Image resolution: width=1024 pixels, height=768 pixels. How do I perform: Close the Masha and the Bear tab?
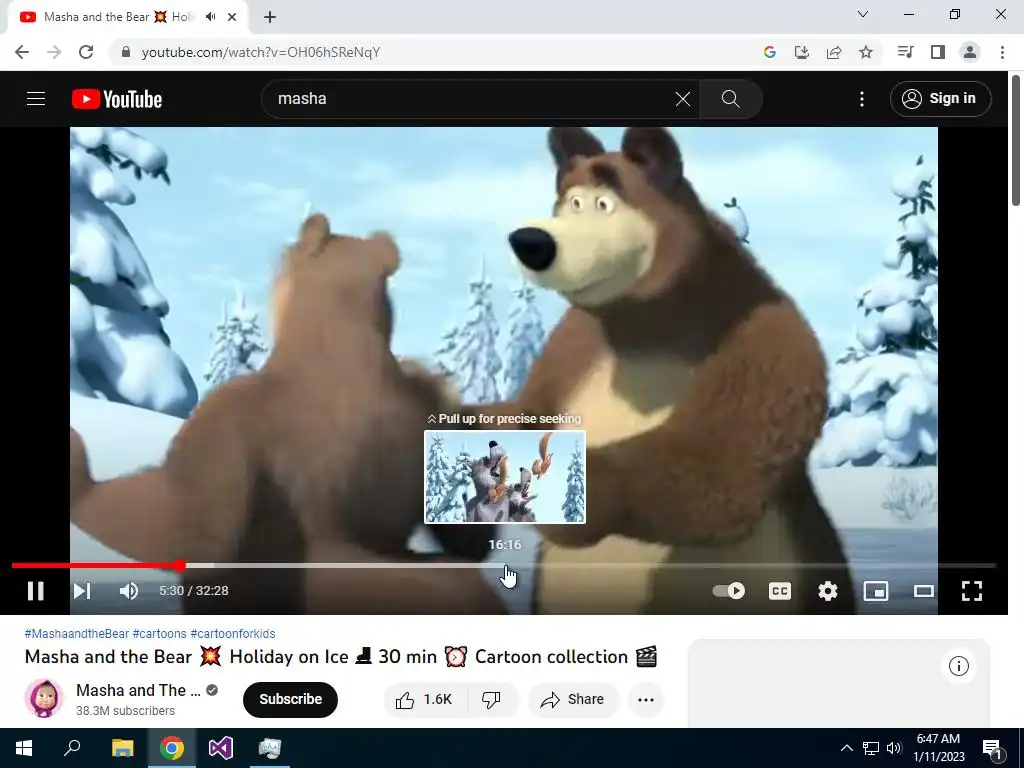tap(232, 17)
